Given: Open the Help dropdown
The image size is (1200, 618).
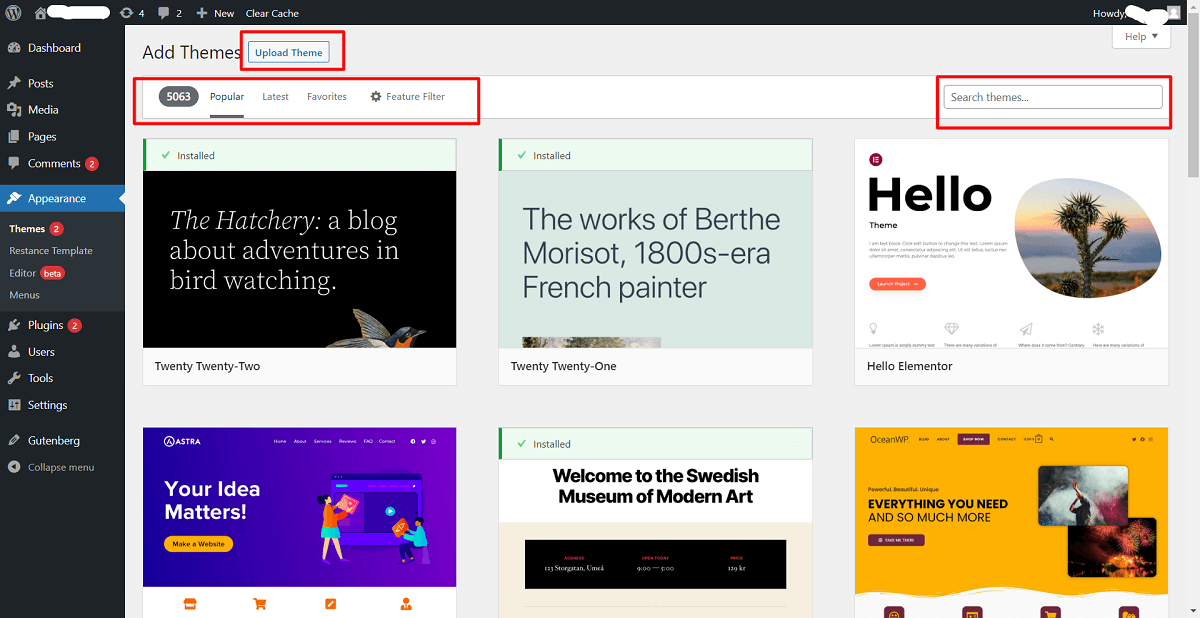Looking at the screenshot, I should pyautogui.click(x=1140, y=36).
